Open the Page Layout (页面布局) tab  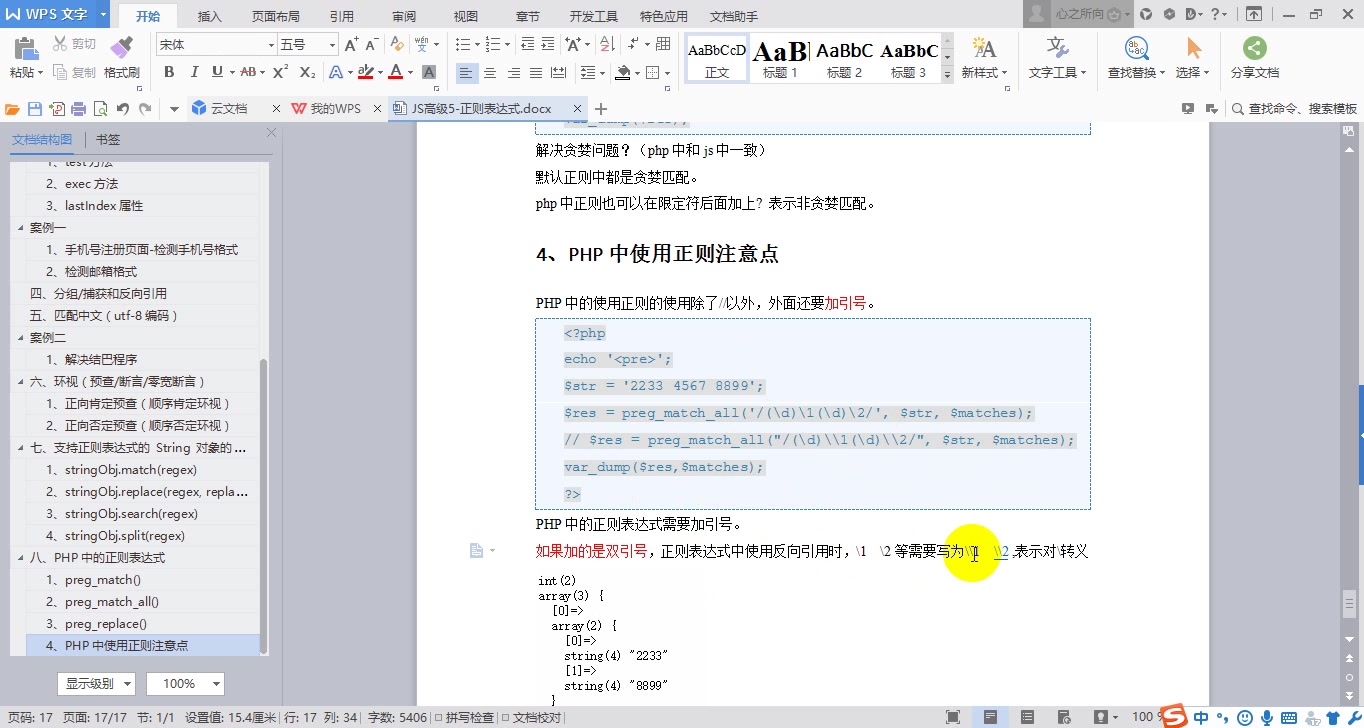pos(275,17)
